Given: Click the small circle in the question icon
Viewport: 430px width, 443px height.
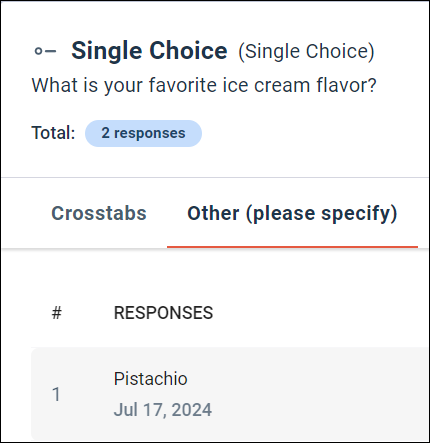Looking at the screenshot, I should (x=38, y=51).
